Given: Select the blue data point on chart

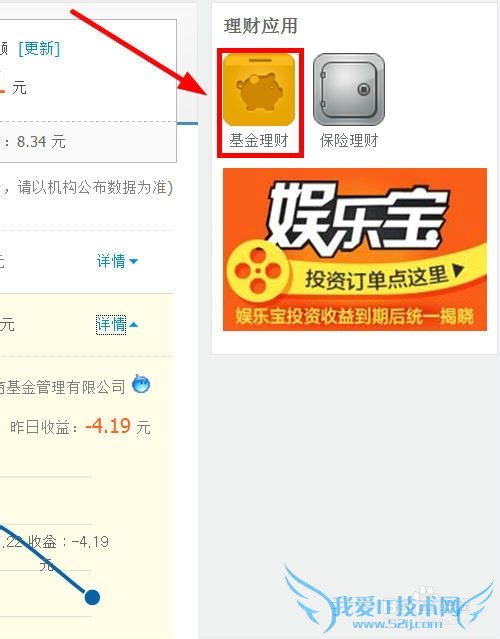Looking at the screenshot, I should point(93,597).
